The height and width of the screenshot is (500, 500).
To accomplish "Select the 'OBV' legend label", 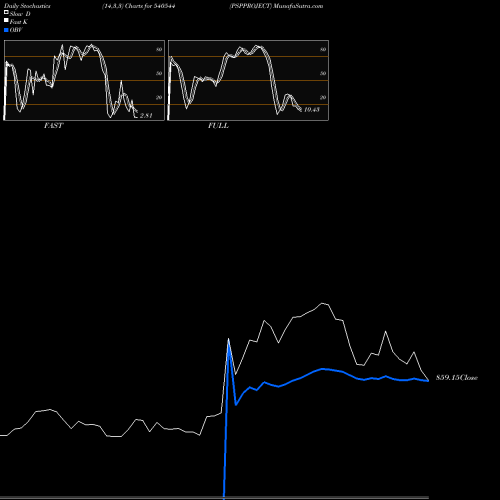I will (x=16, y=30).
